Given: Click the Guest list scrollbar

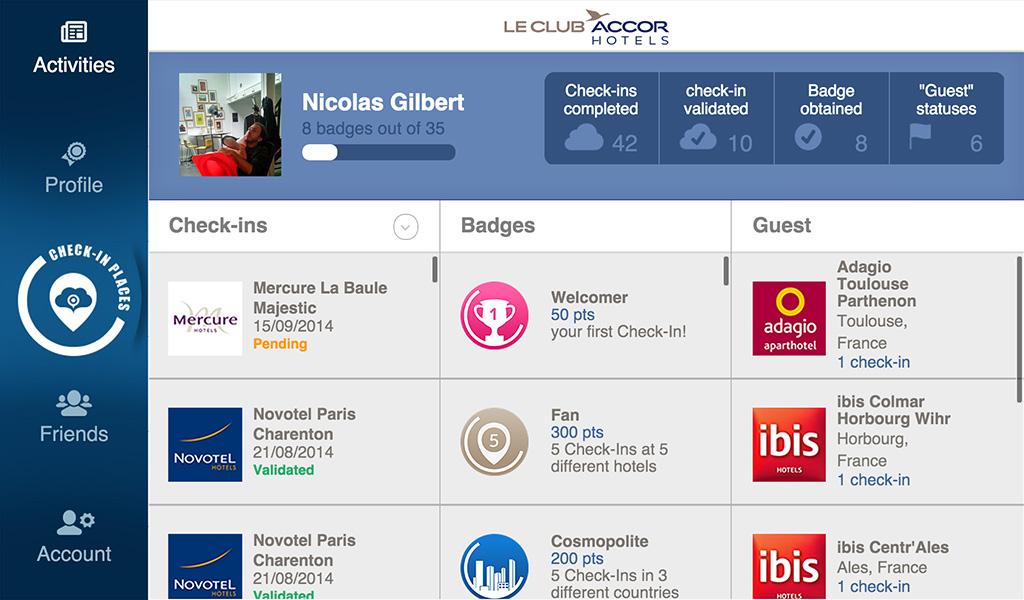Looking at the screenshot, I should pos(1019,330).
